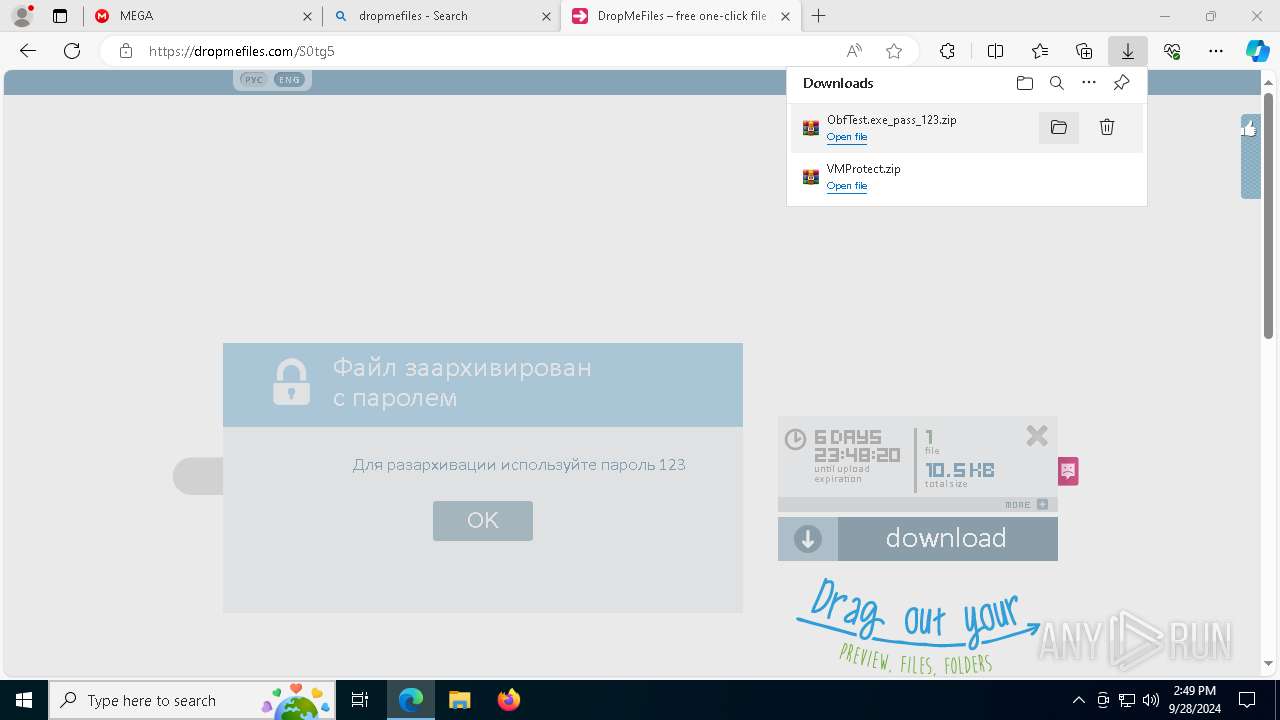Open pink chat feedback icon
The image size is (1280, 720).
click(x=1068, y=471)
